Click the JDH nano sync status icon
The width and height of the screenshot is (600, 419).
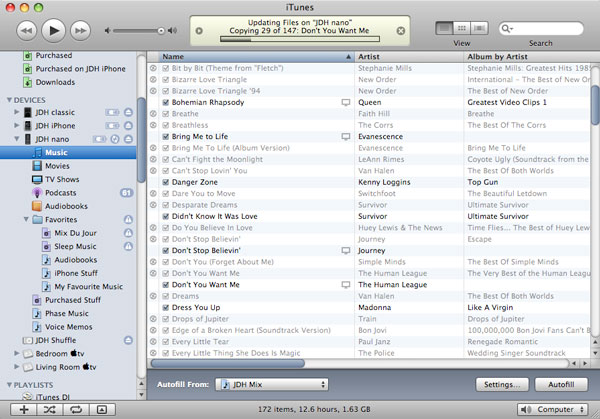point(115,139)
